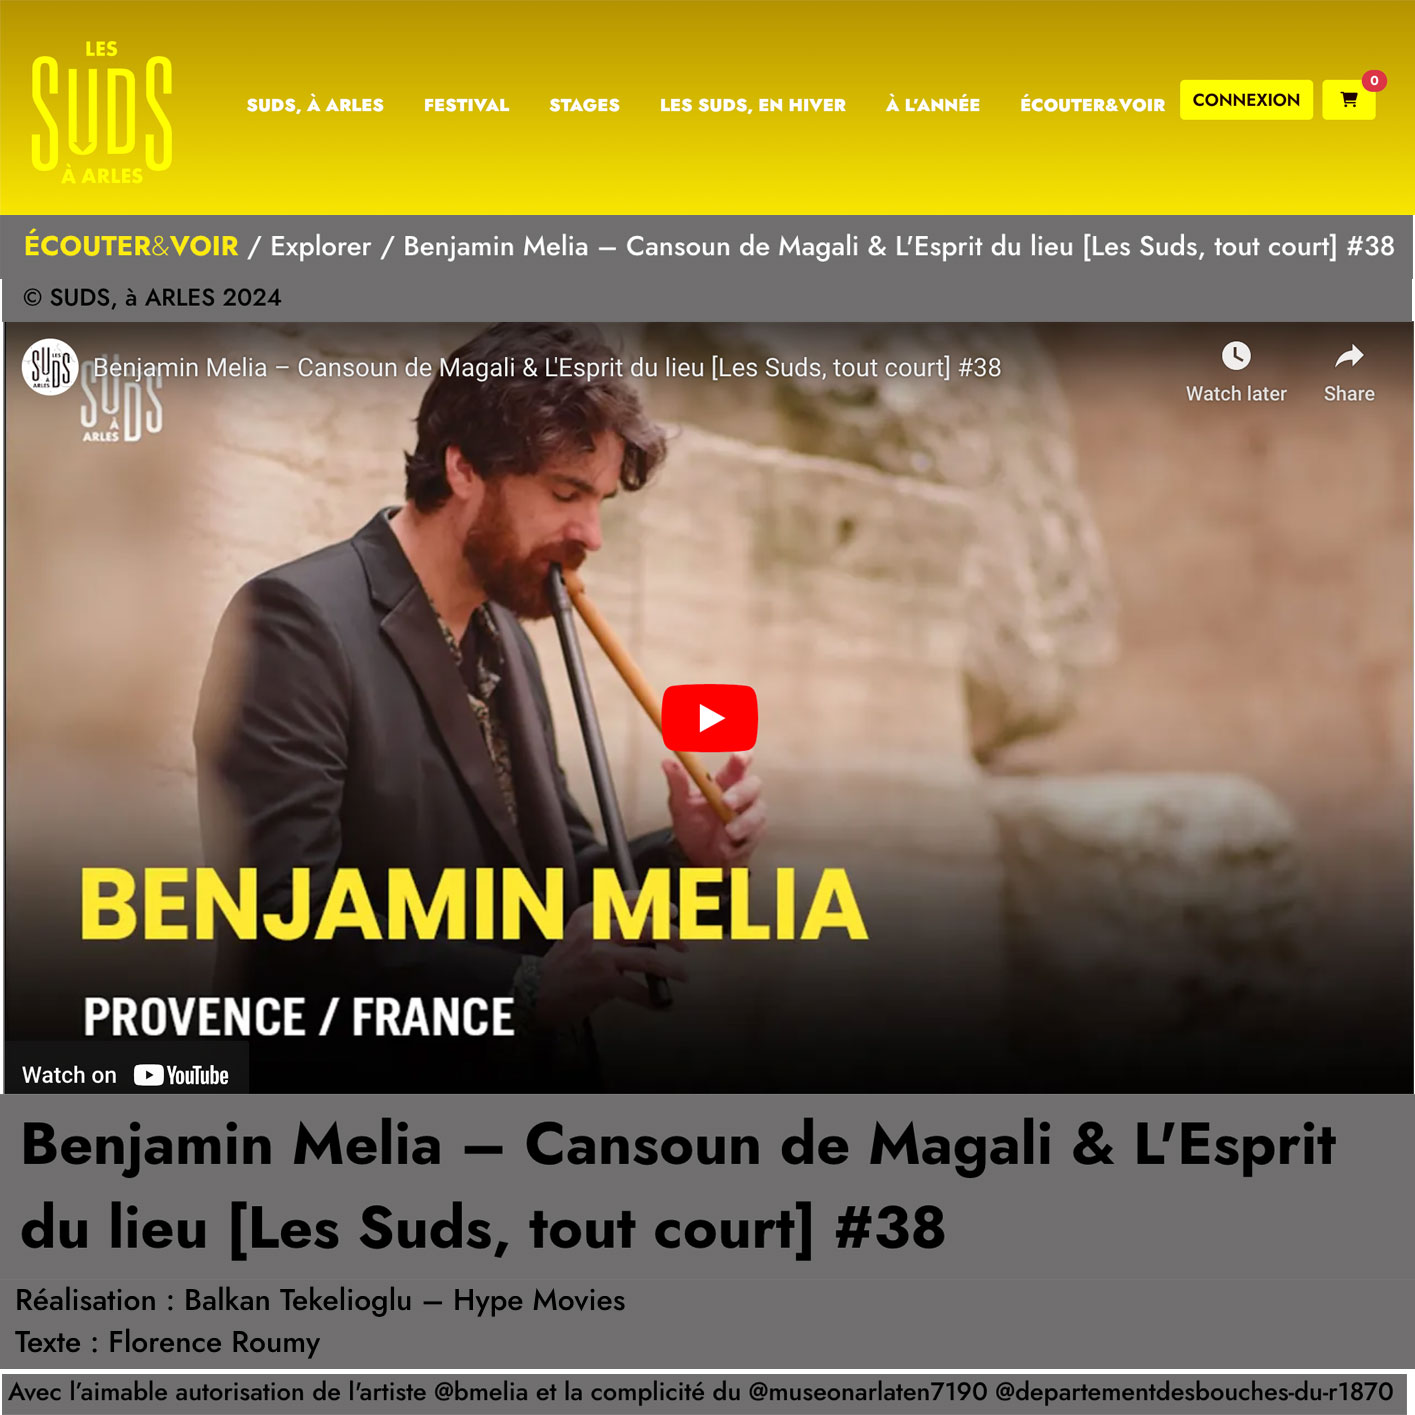Go to À L'ANNÉE section
The image size is (1415, 1415).
[x=933, y=105]
